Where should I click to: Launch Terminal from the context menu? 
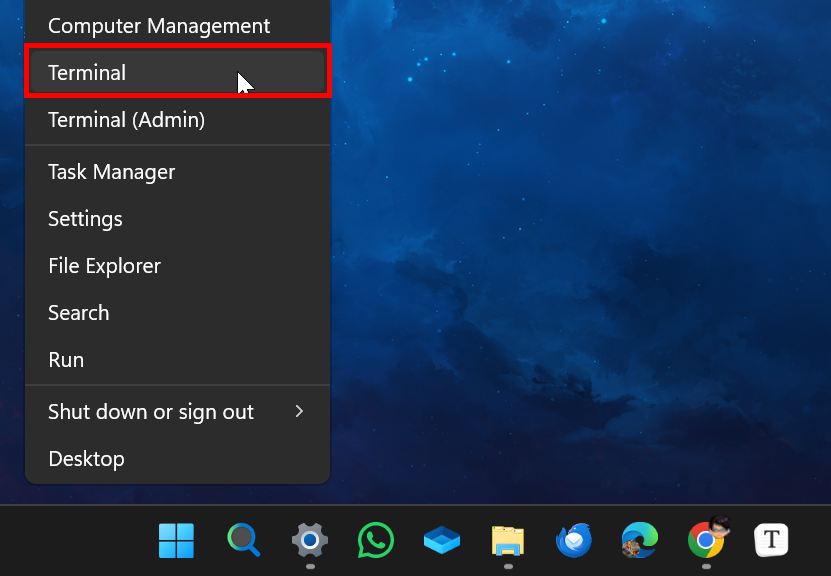(x=177, y=73)
